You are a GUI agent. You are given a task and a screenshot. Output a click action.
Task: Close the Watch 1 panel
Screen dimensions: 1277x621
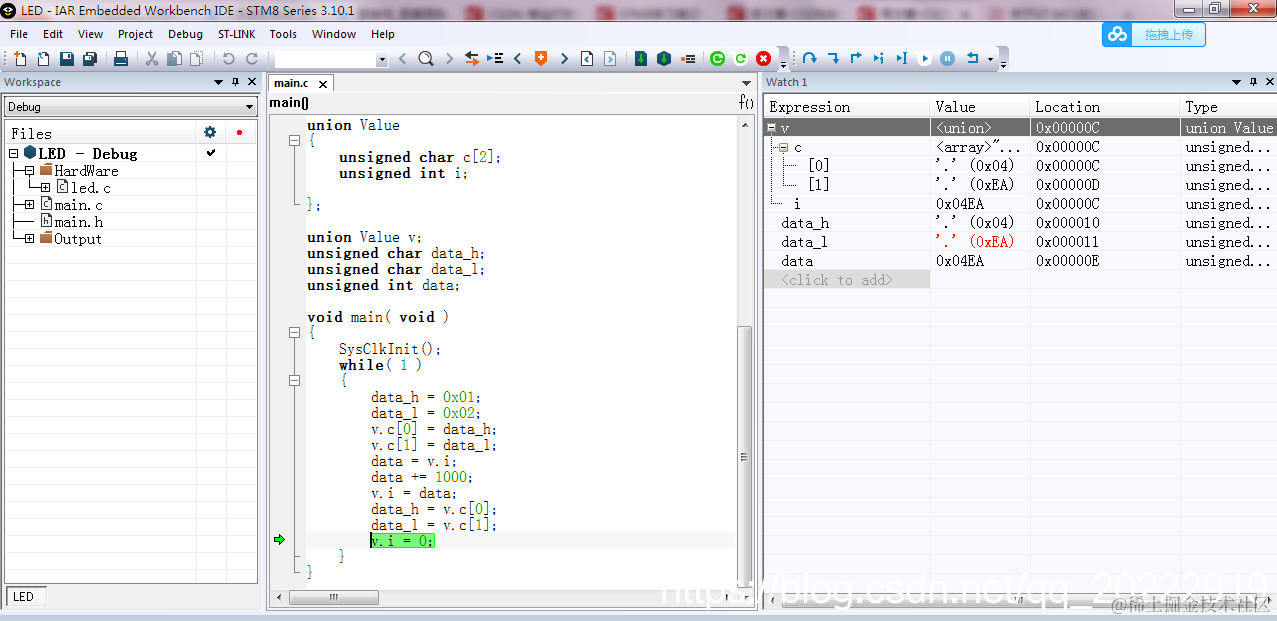(1268, 82)
